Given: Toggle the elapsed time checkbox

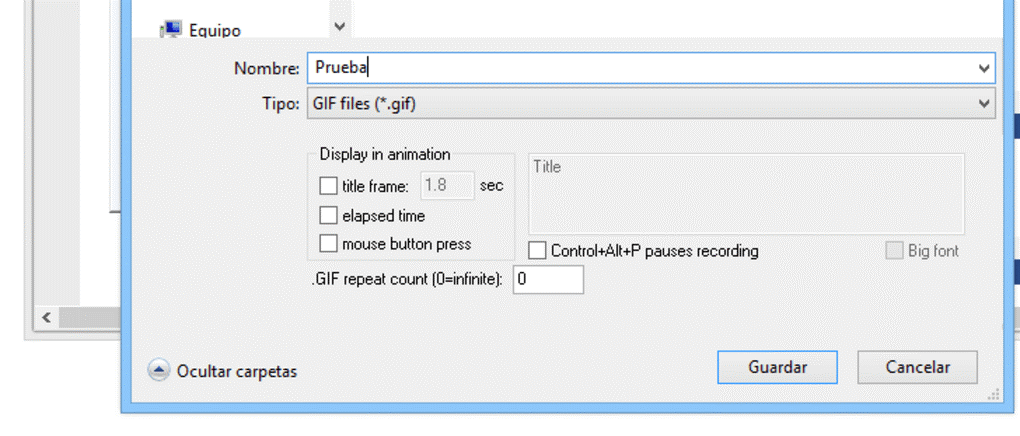Looking at the screenshot, I should [328, 215].
